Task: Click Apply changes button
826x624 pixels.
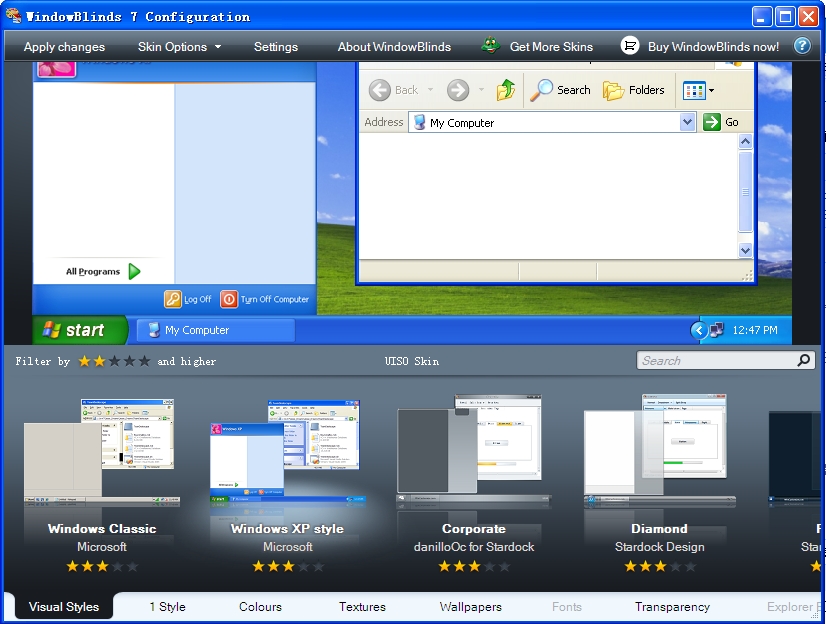Action: (64, 47)
